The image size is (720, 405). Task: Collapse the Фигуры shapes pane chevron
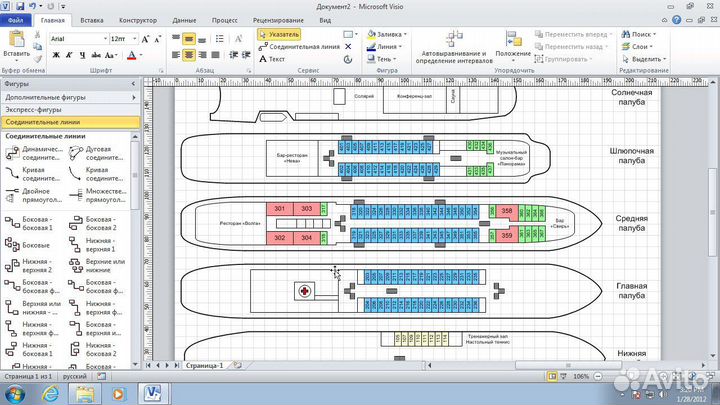coord(134,84)
